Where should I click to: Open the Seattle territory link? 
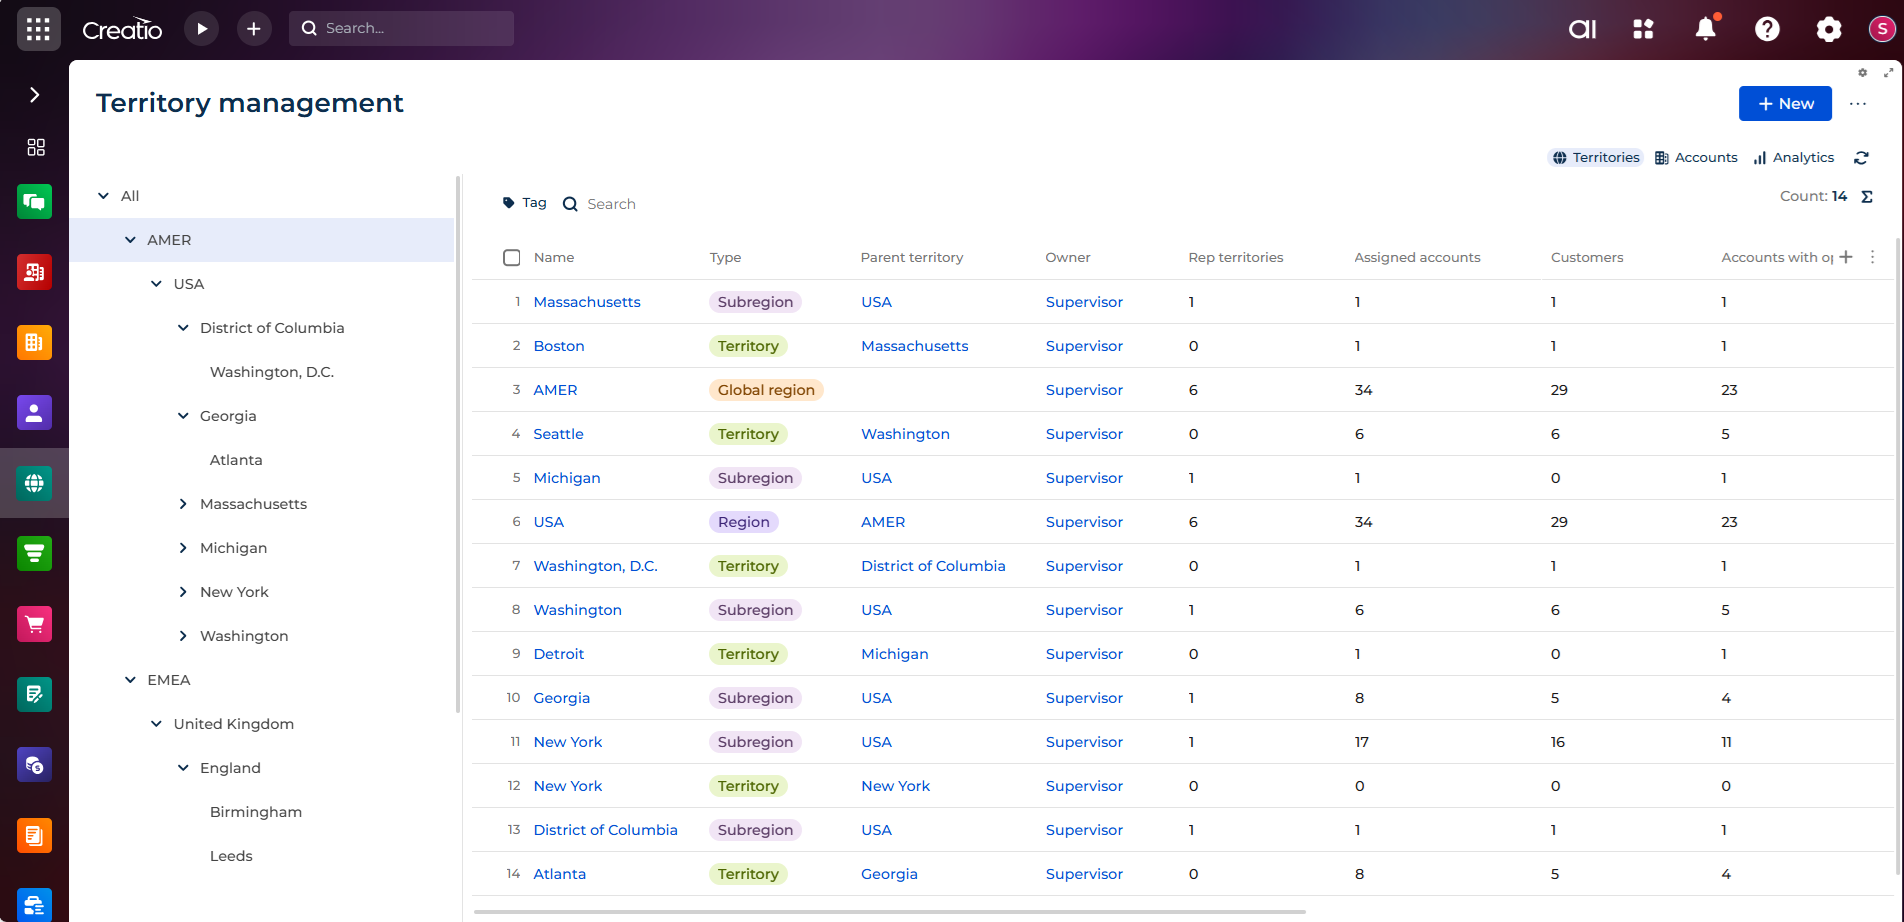[x=558, y=434]
